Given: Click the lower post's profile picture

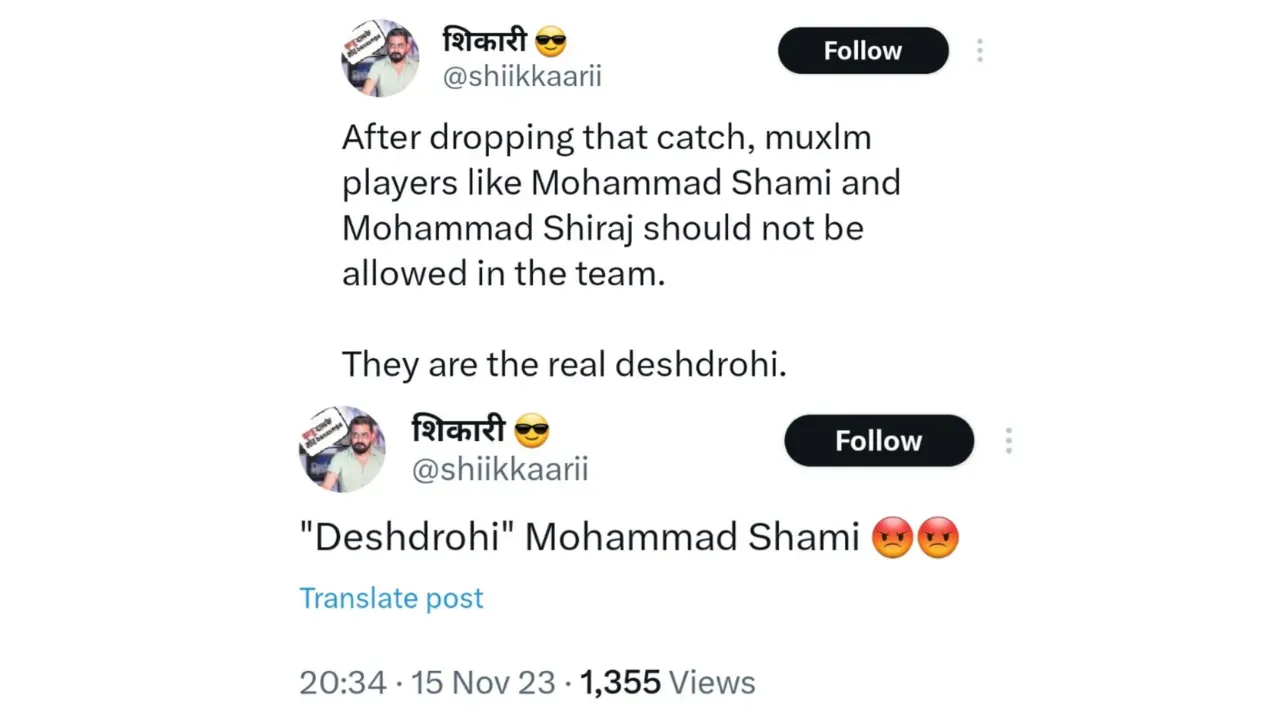Looking at the screenshot, I should (x=342, y=449).
